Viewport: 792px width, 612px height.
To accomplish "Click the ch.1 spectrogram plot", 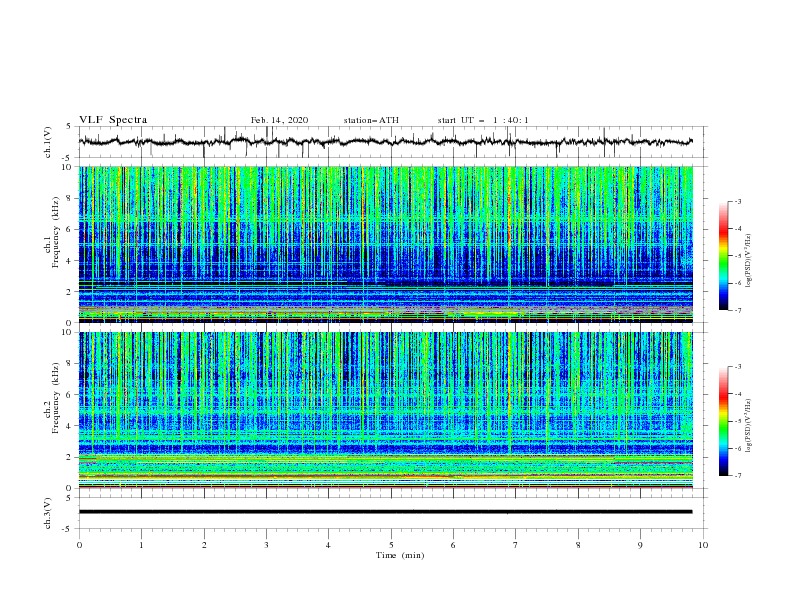I will pos(386,244).
